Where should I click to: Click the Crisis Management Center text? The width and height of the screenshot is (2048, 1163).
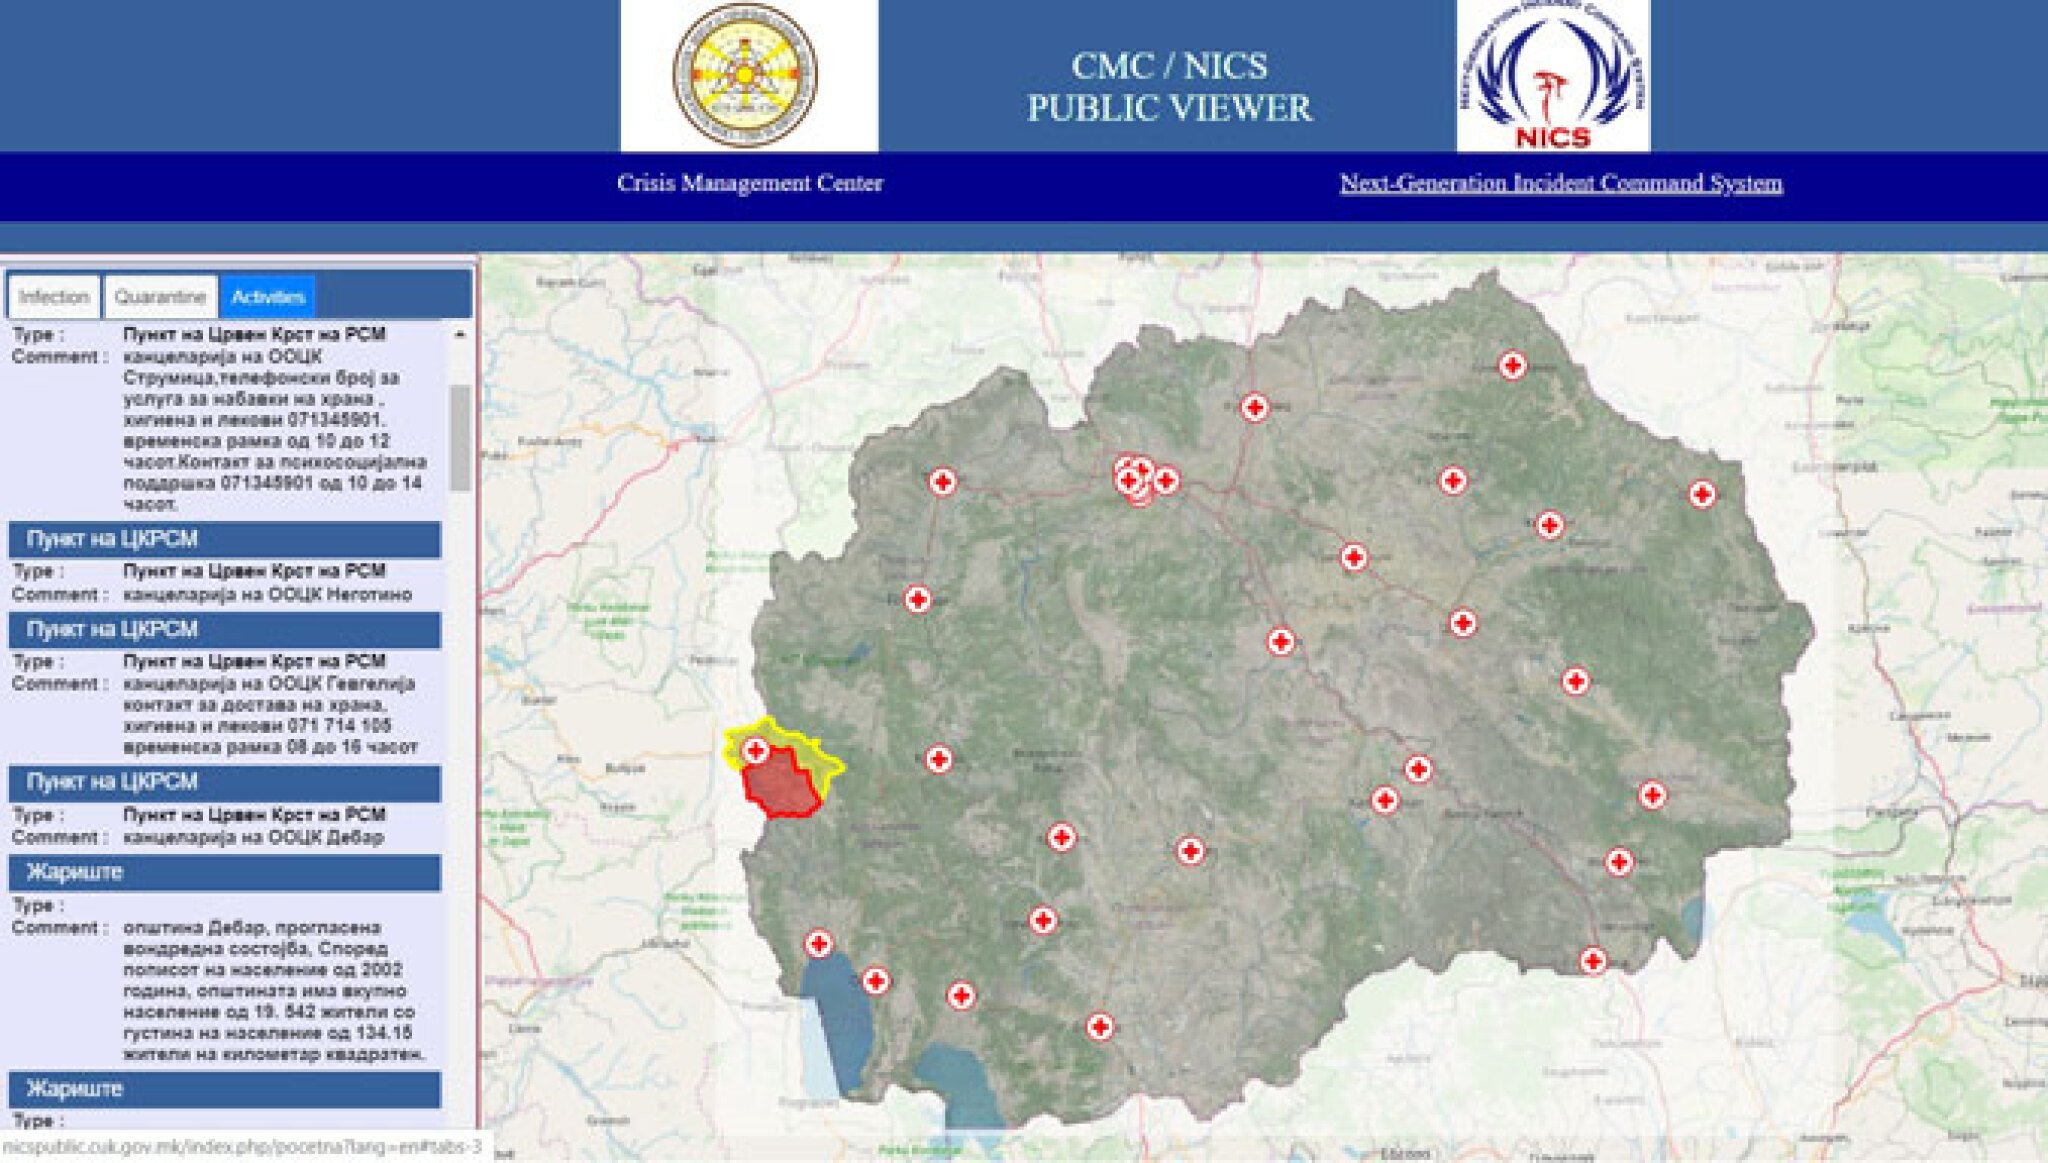[x=749, y=183]
